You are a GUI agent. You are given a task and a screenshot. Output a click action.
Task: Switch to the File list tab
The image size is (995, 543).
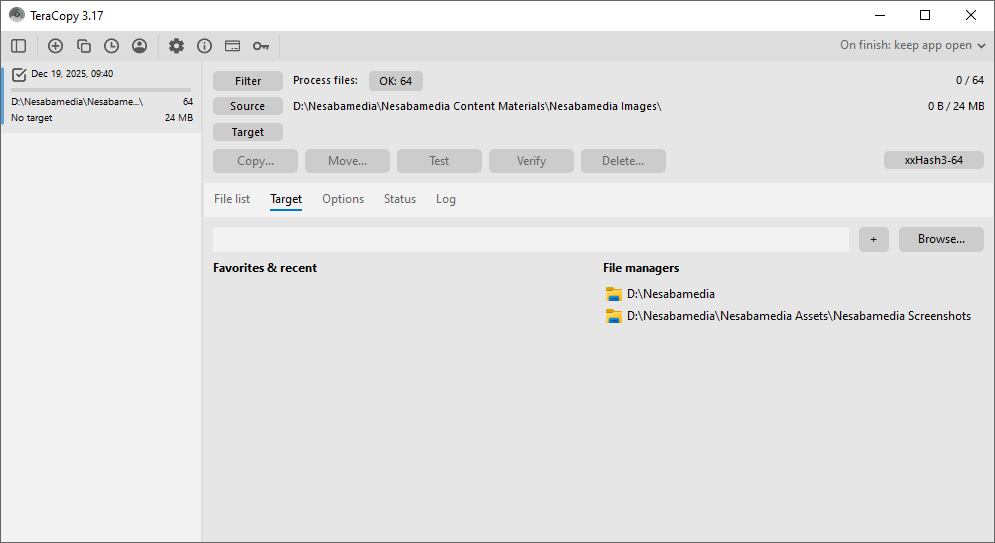tap(232, 199)
